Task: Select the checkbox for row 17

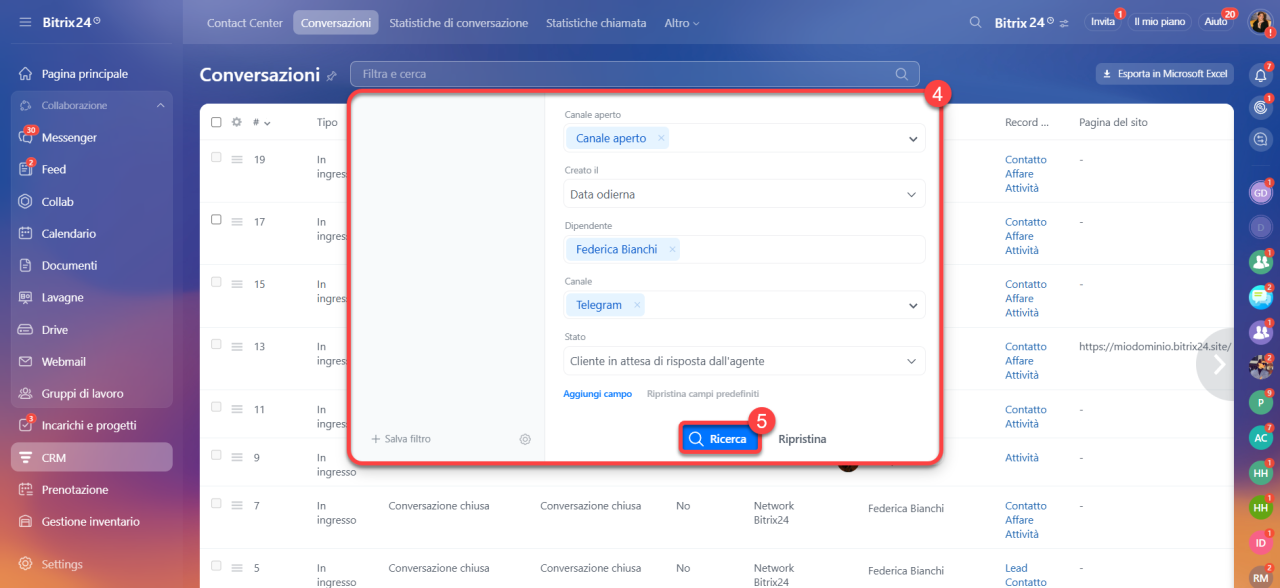Action: coord(216,219)
